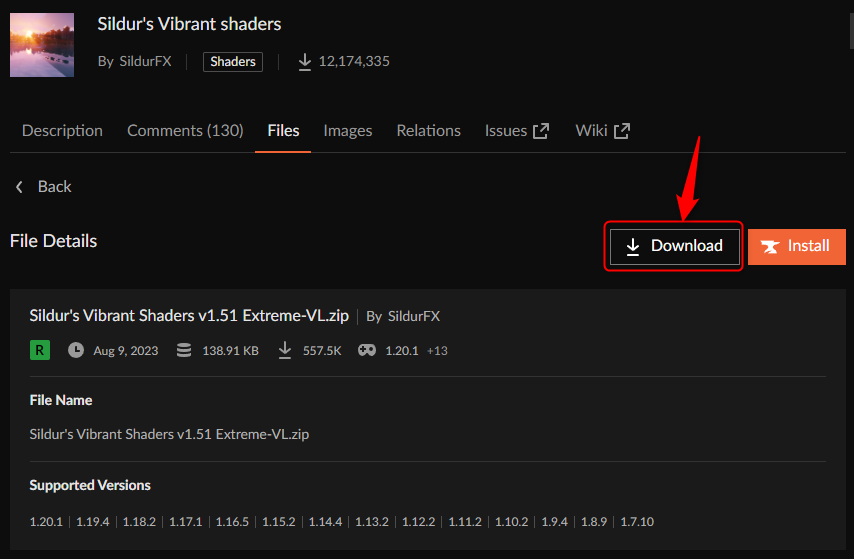Click the total downloads arrow icon in the header

click(305, 62)
